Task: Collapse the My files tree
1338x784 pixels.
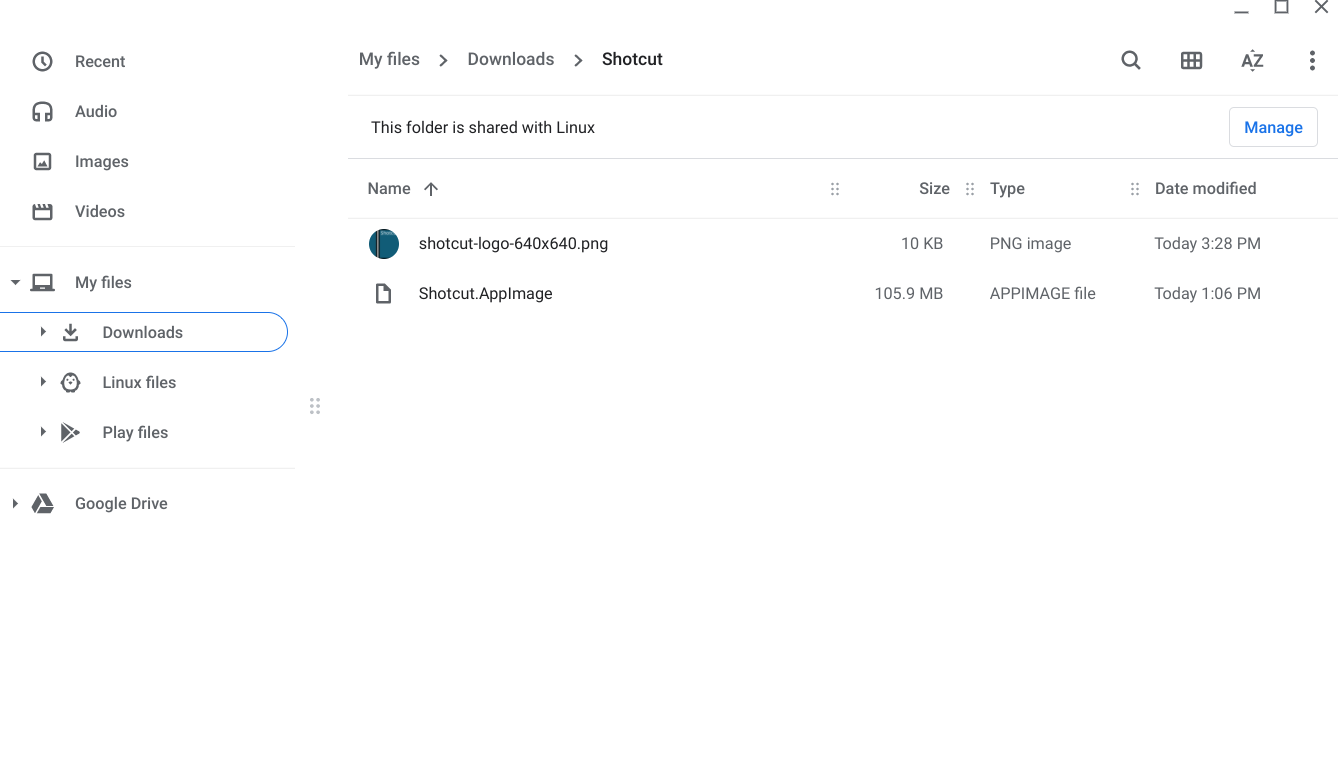Action: tap(15, 283)
